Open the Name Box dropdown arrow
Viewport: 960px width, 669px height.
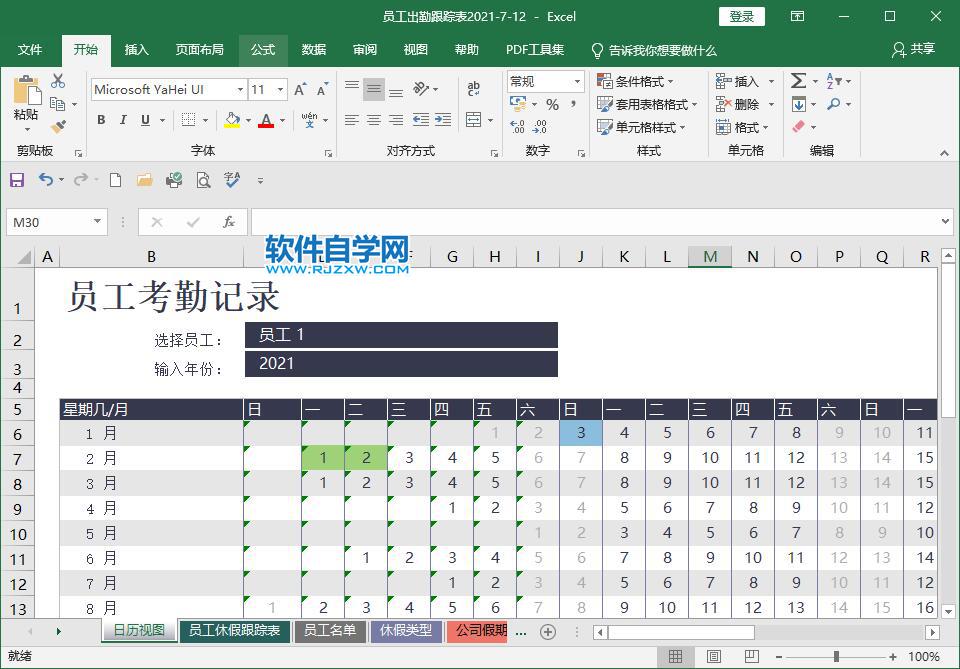point(97,222)
